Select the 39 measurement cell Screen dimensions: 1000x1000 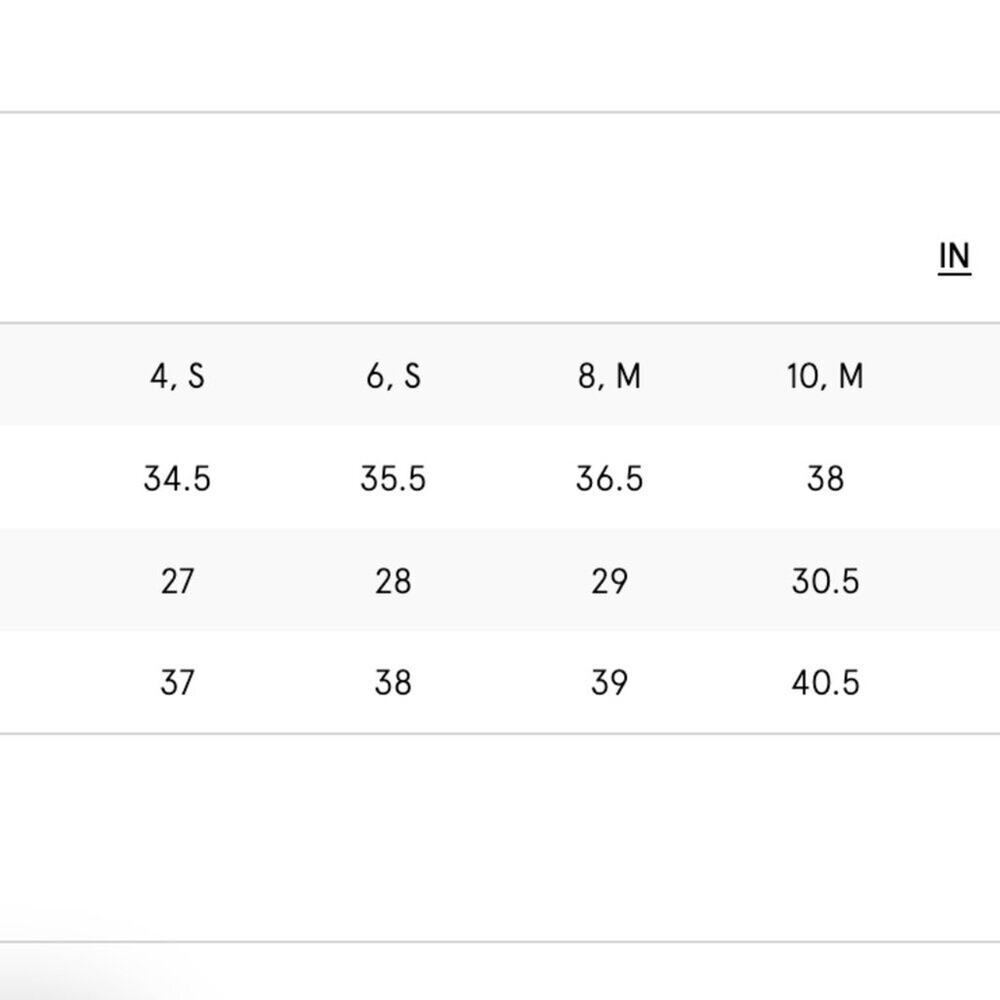coord(609,683)
